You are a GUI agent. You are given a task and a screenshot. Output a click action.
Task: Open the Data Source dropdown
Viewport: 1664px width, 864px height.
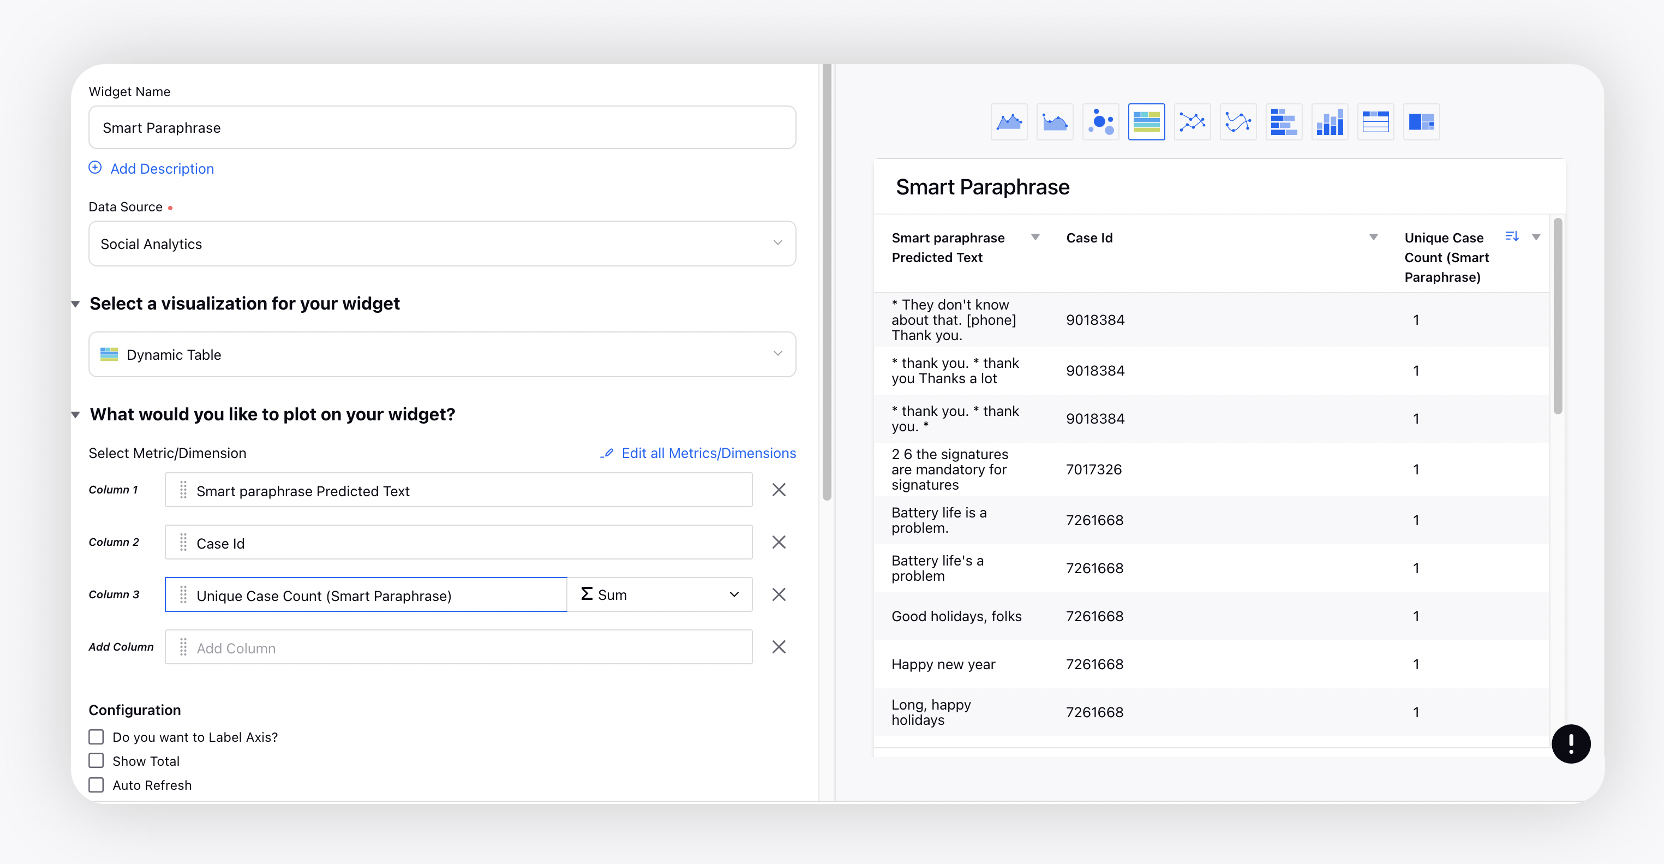(x=442, y=244)
